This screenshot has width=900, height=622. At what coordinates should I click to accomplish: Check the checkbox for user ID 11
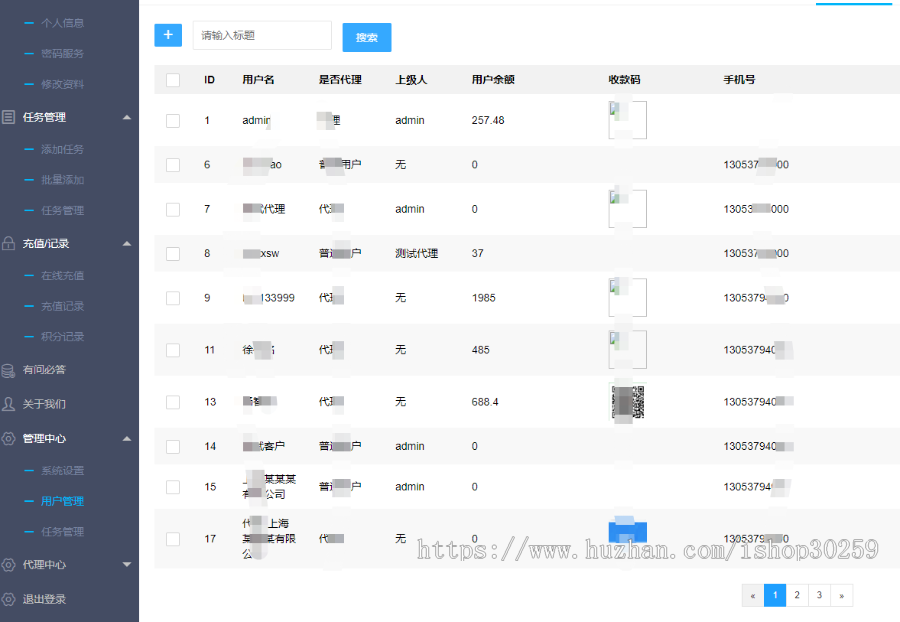pos(173,350)
